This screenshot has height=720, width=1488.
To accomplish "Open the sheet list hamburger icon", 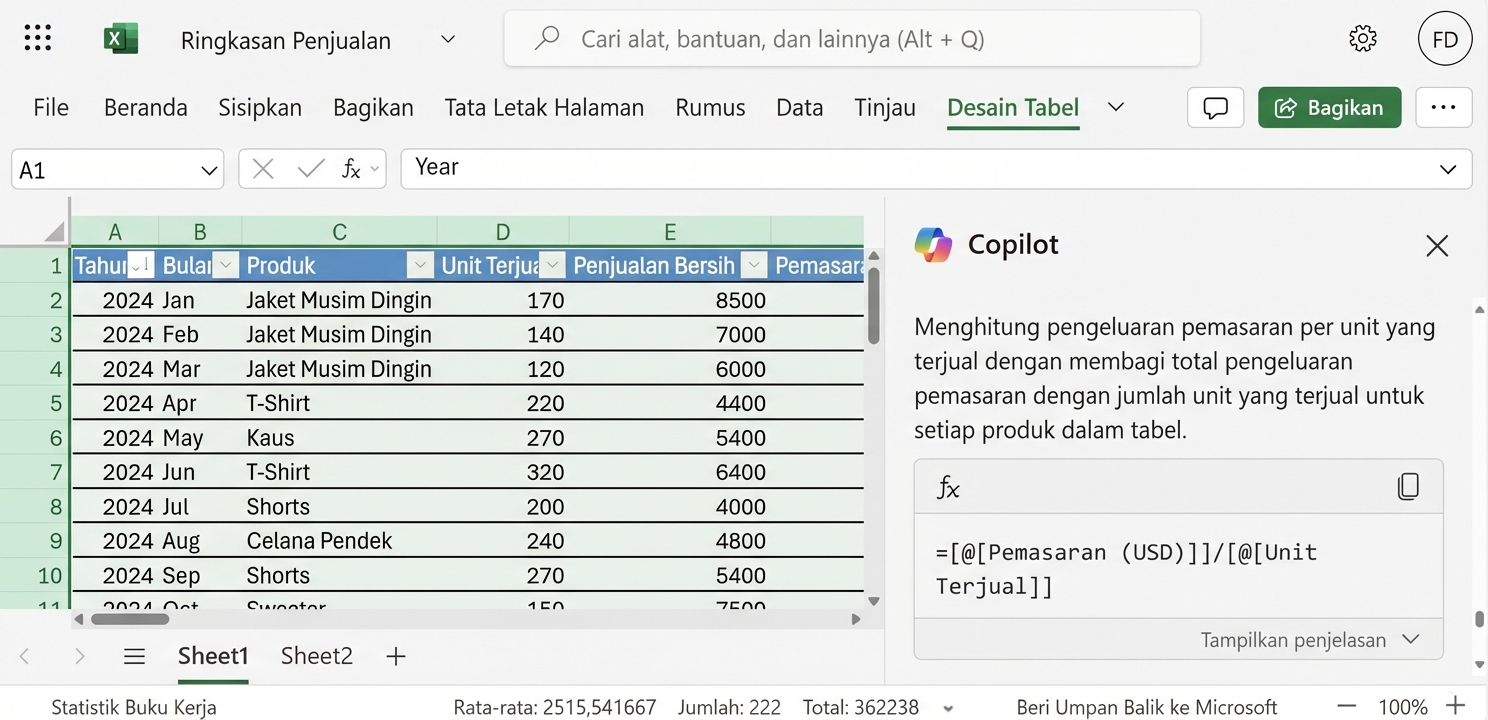I will tap(134, 656).
